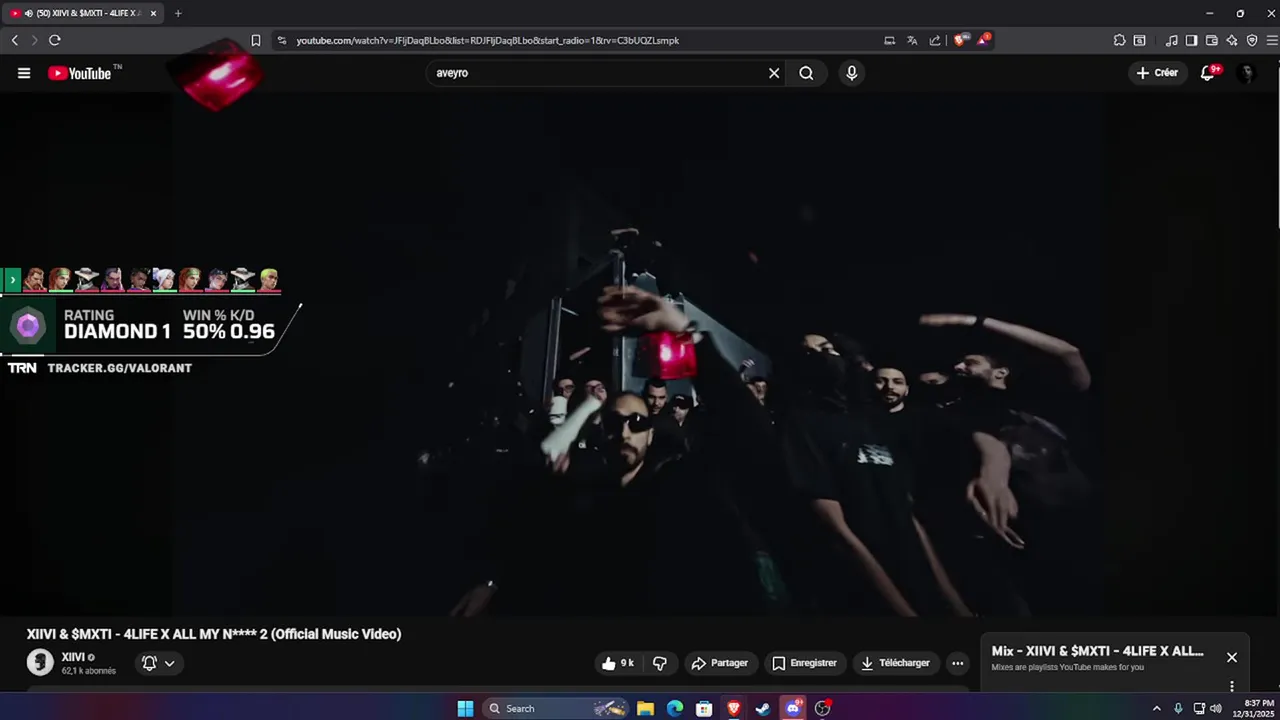This screenshot has height=720, width=1280.
Task: Open Brave VPN shield icon
Action: (x=1252, y=40)
